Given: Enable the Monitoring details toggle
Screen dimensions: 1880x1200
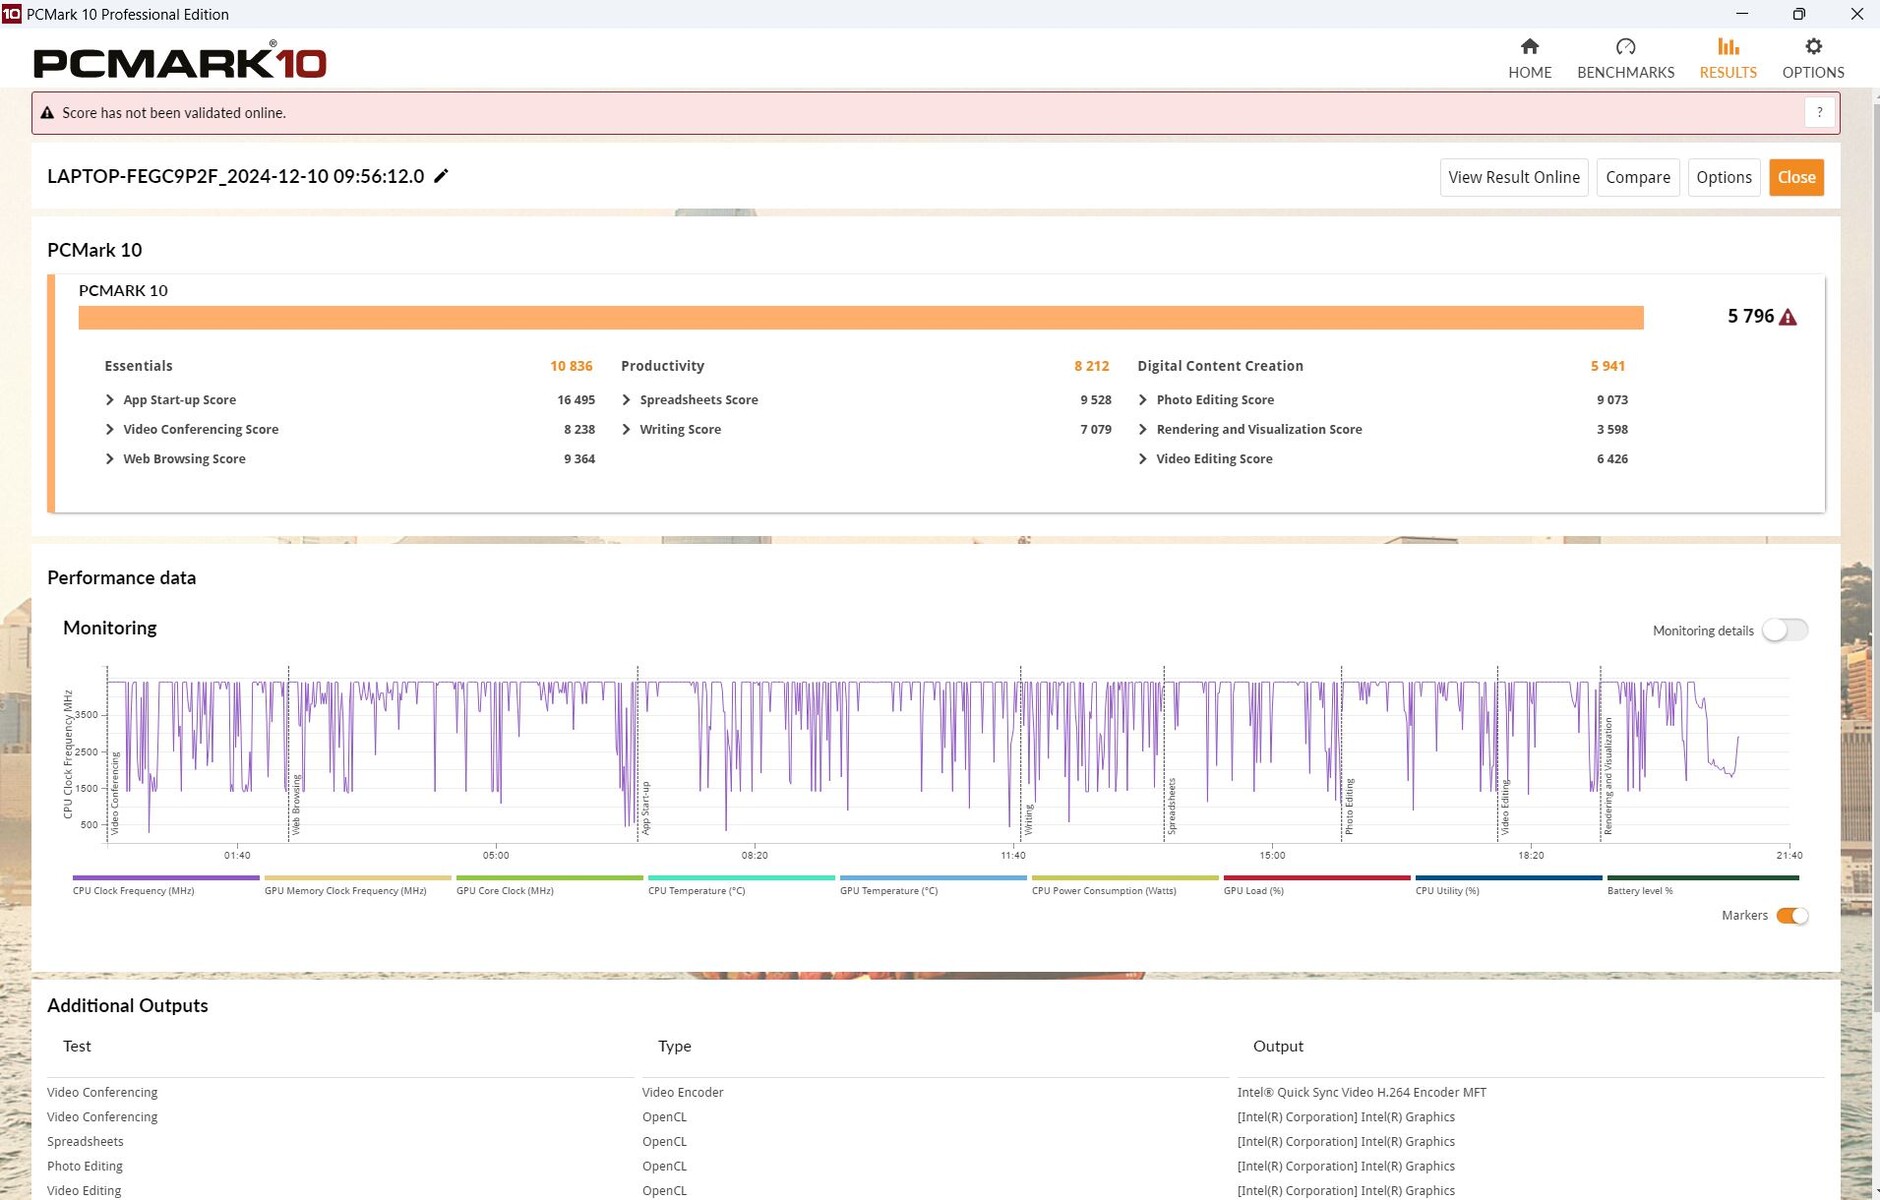Looking at the screenshot, I should [x=1784, y=630].
